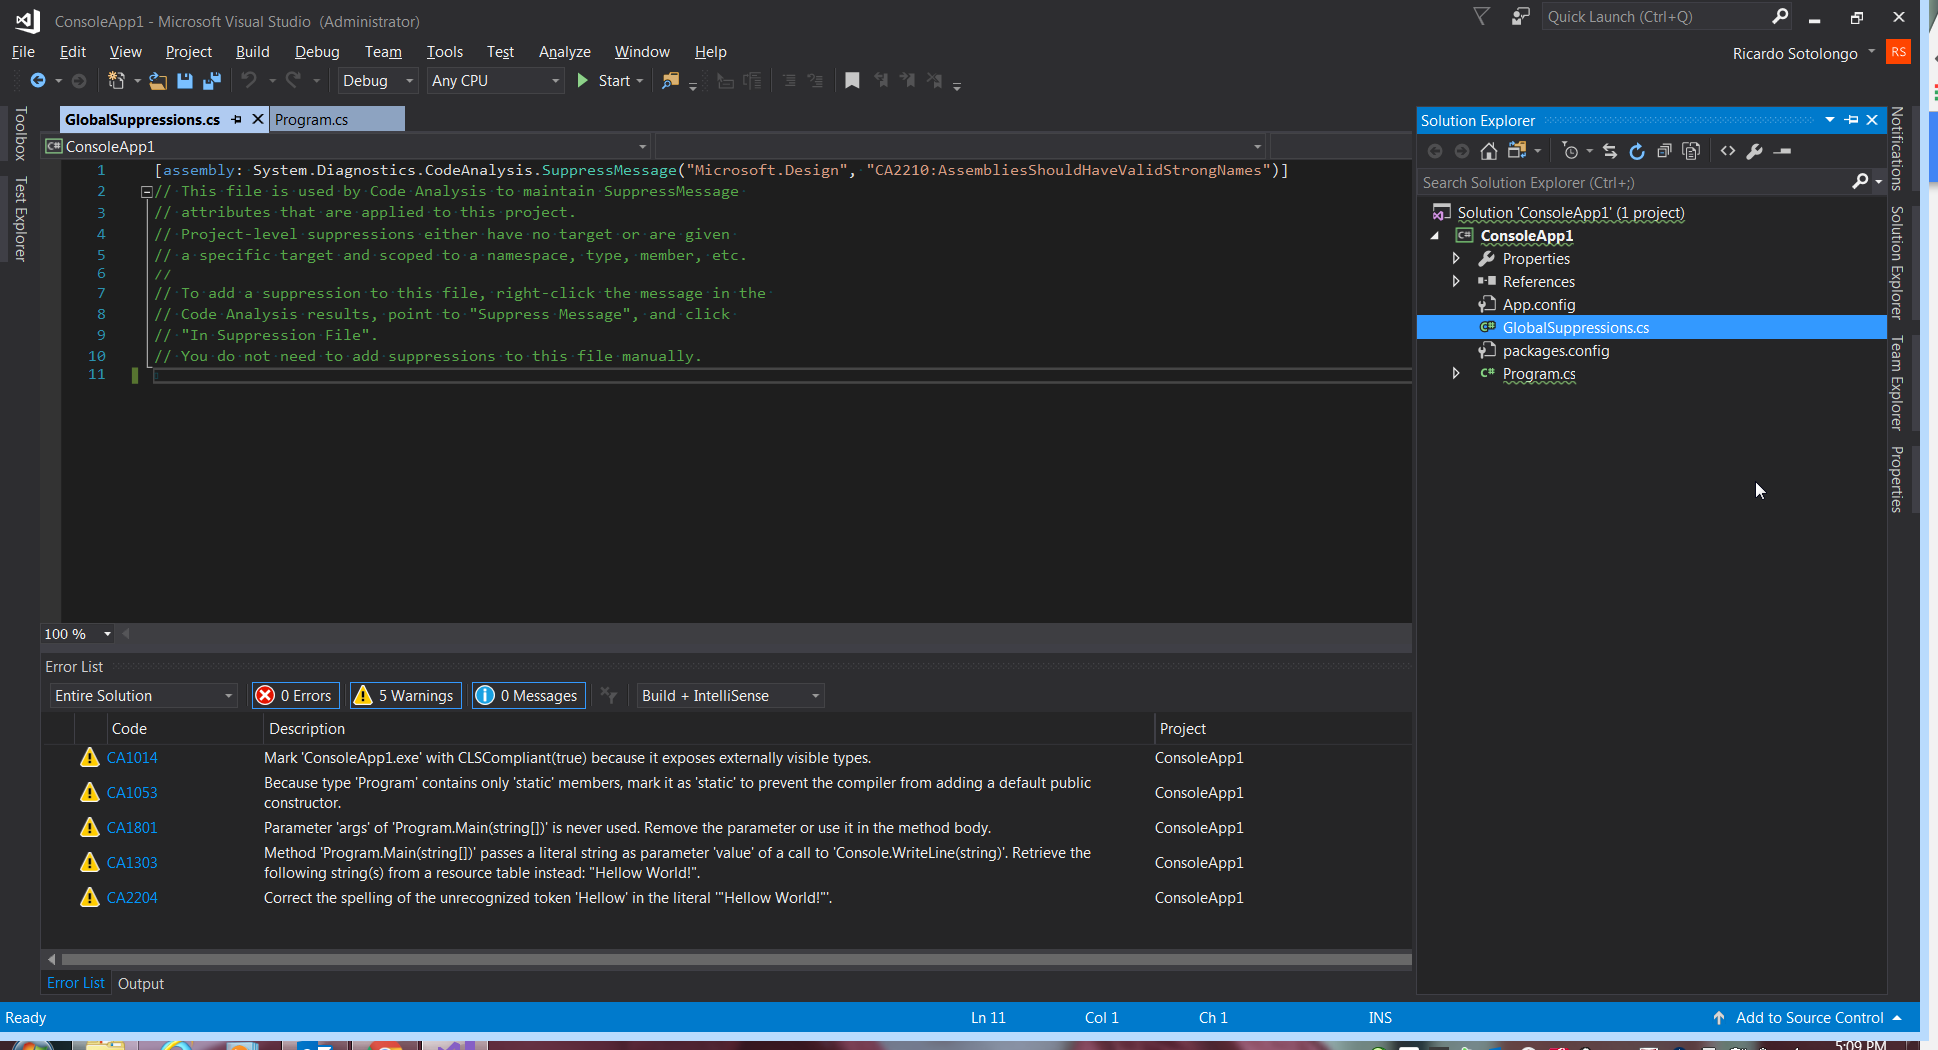Refresh the Solution Explorer
The height and width of the screenshot is (1050, 1938).
(x=1637, y=151)
